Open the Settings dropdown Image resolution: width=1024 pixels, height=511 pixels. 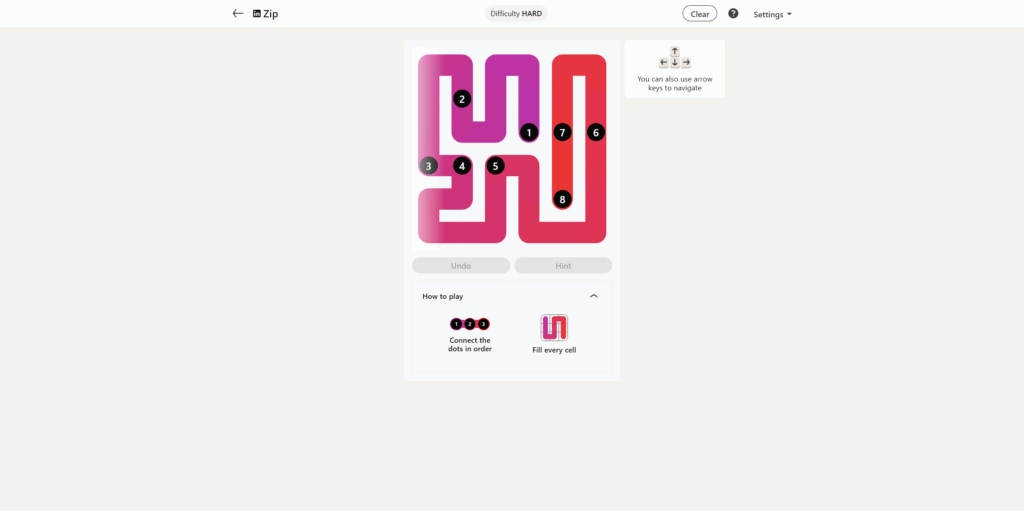tap(772, 14)
